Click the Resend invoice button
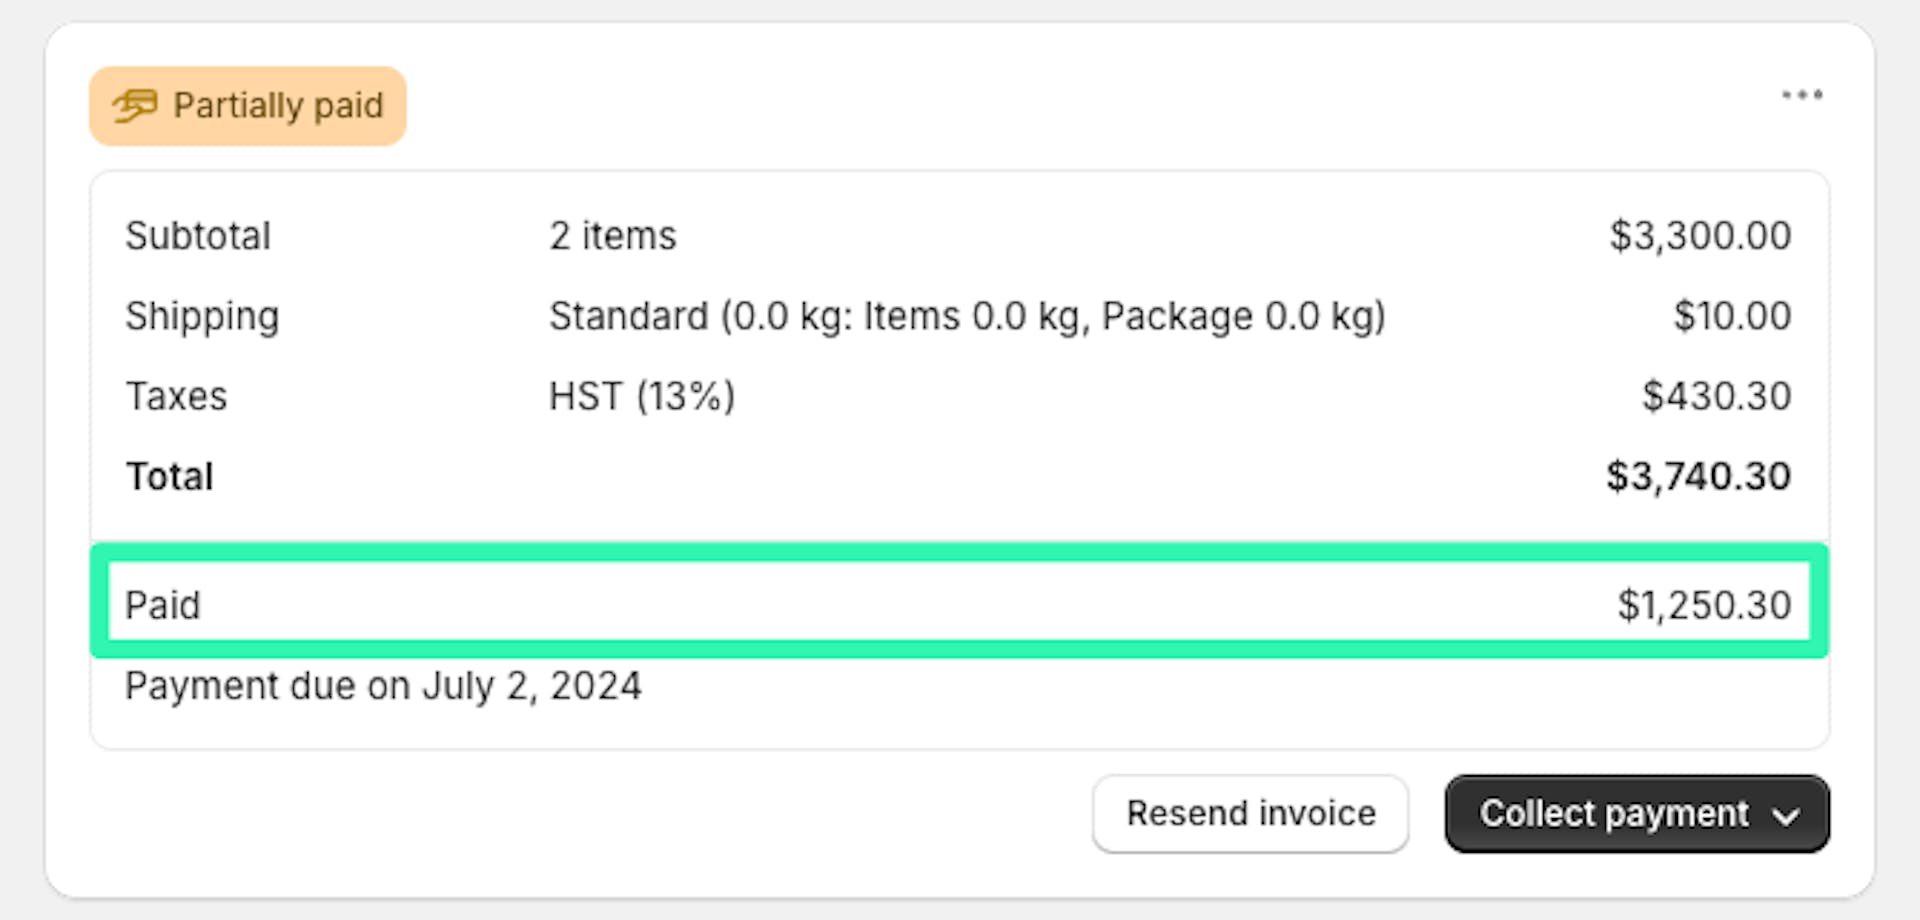This screenshot has height=920, width=1920. (1250, 813)
